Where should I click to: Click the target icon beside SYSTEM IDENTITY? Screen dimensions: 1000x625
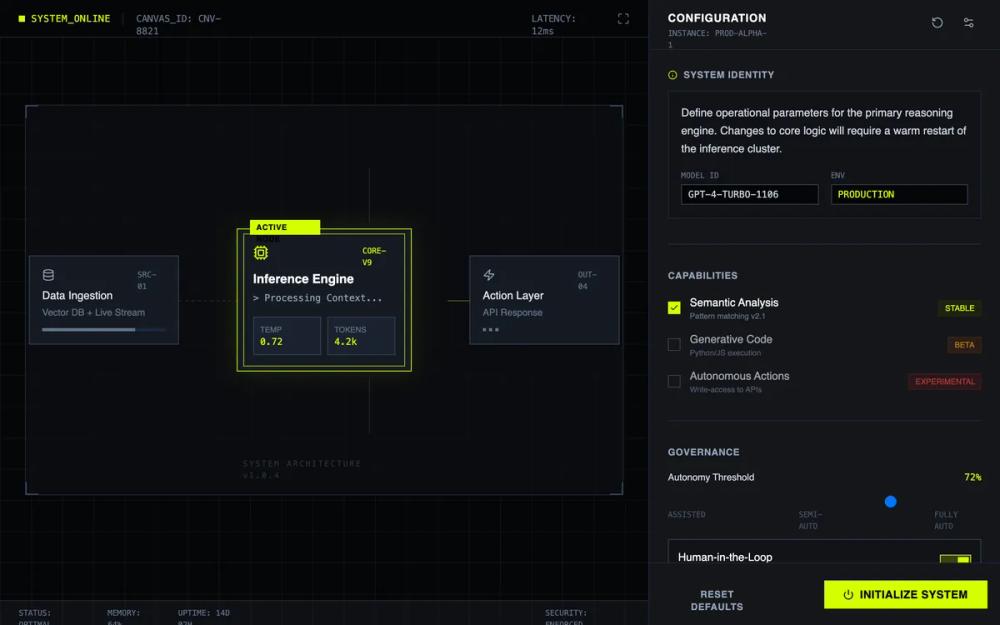tap(674, 74)
